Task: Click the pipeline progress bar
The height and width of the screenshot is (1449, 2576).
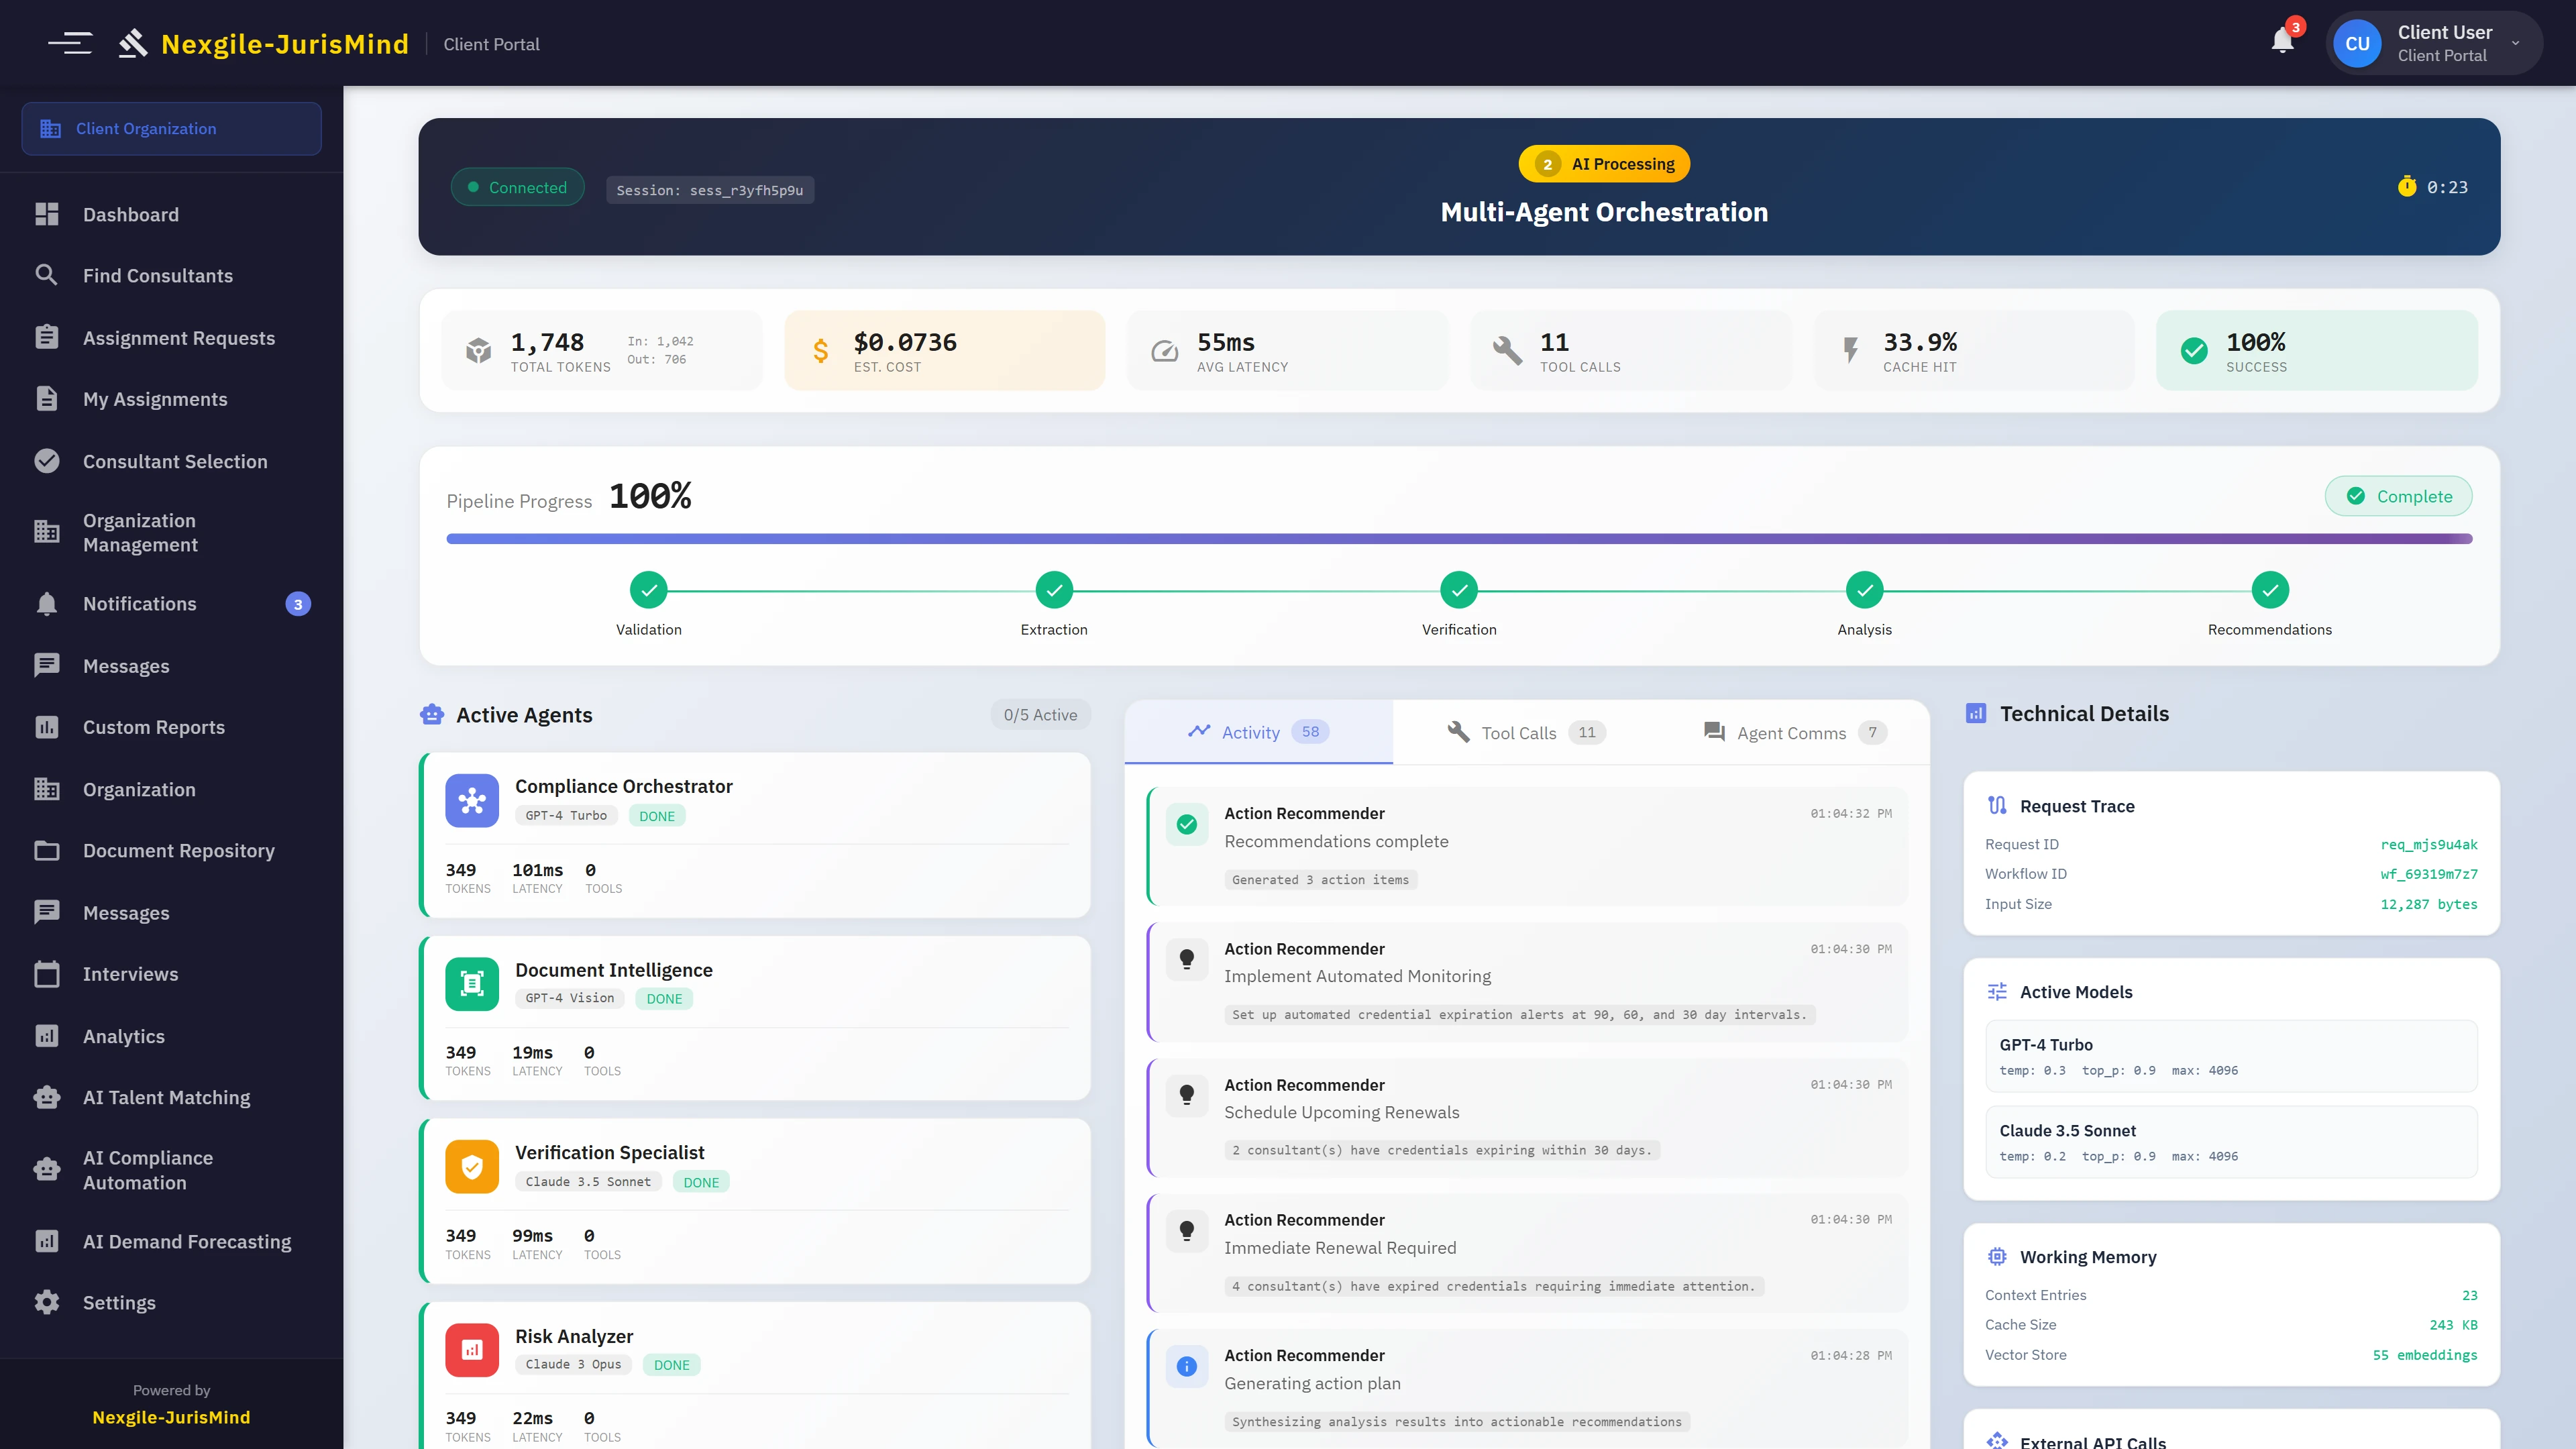Action: [1459, 538]
